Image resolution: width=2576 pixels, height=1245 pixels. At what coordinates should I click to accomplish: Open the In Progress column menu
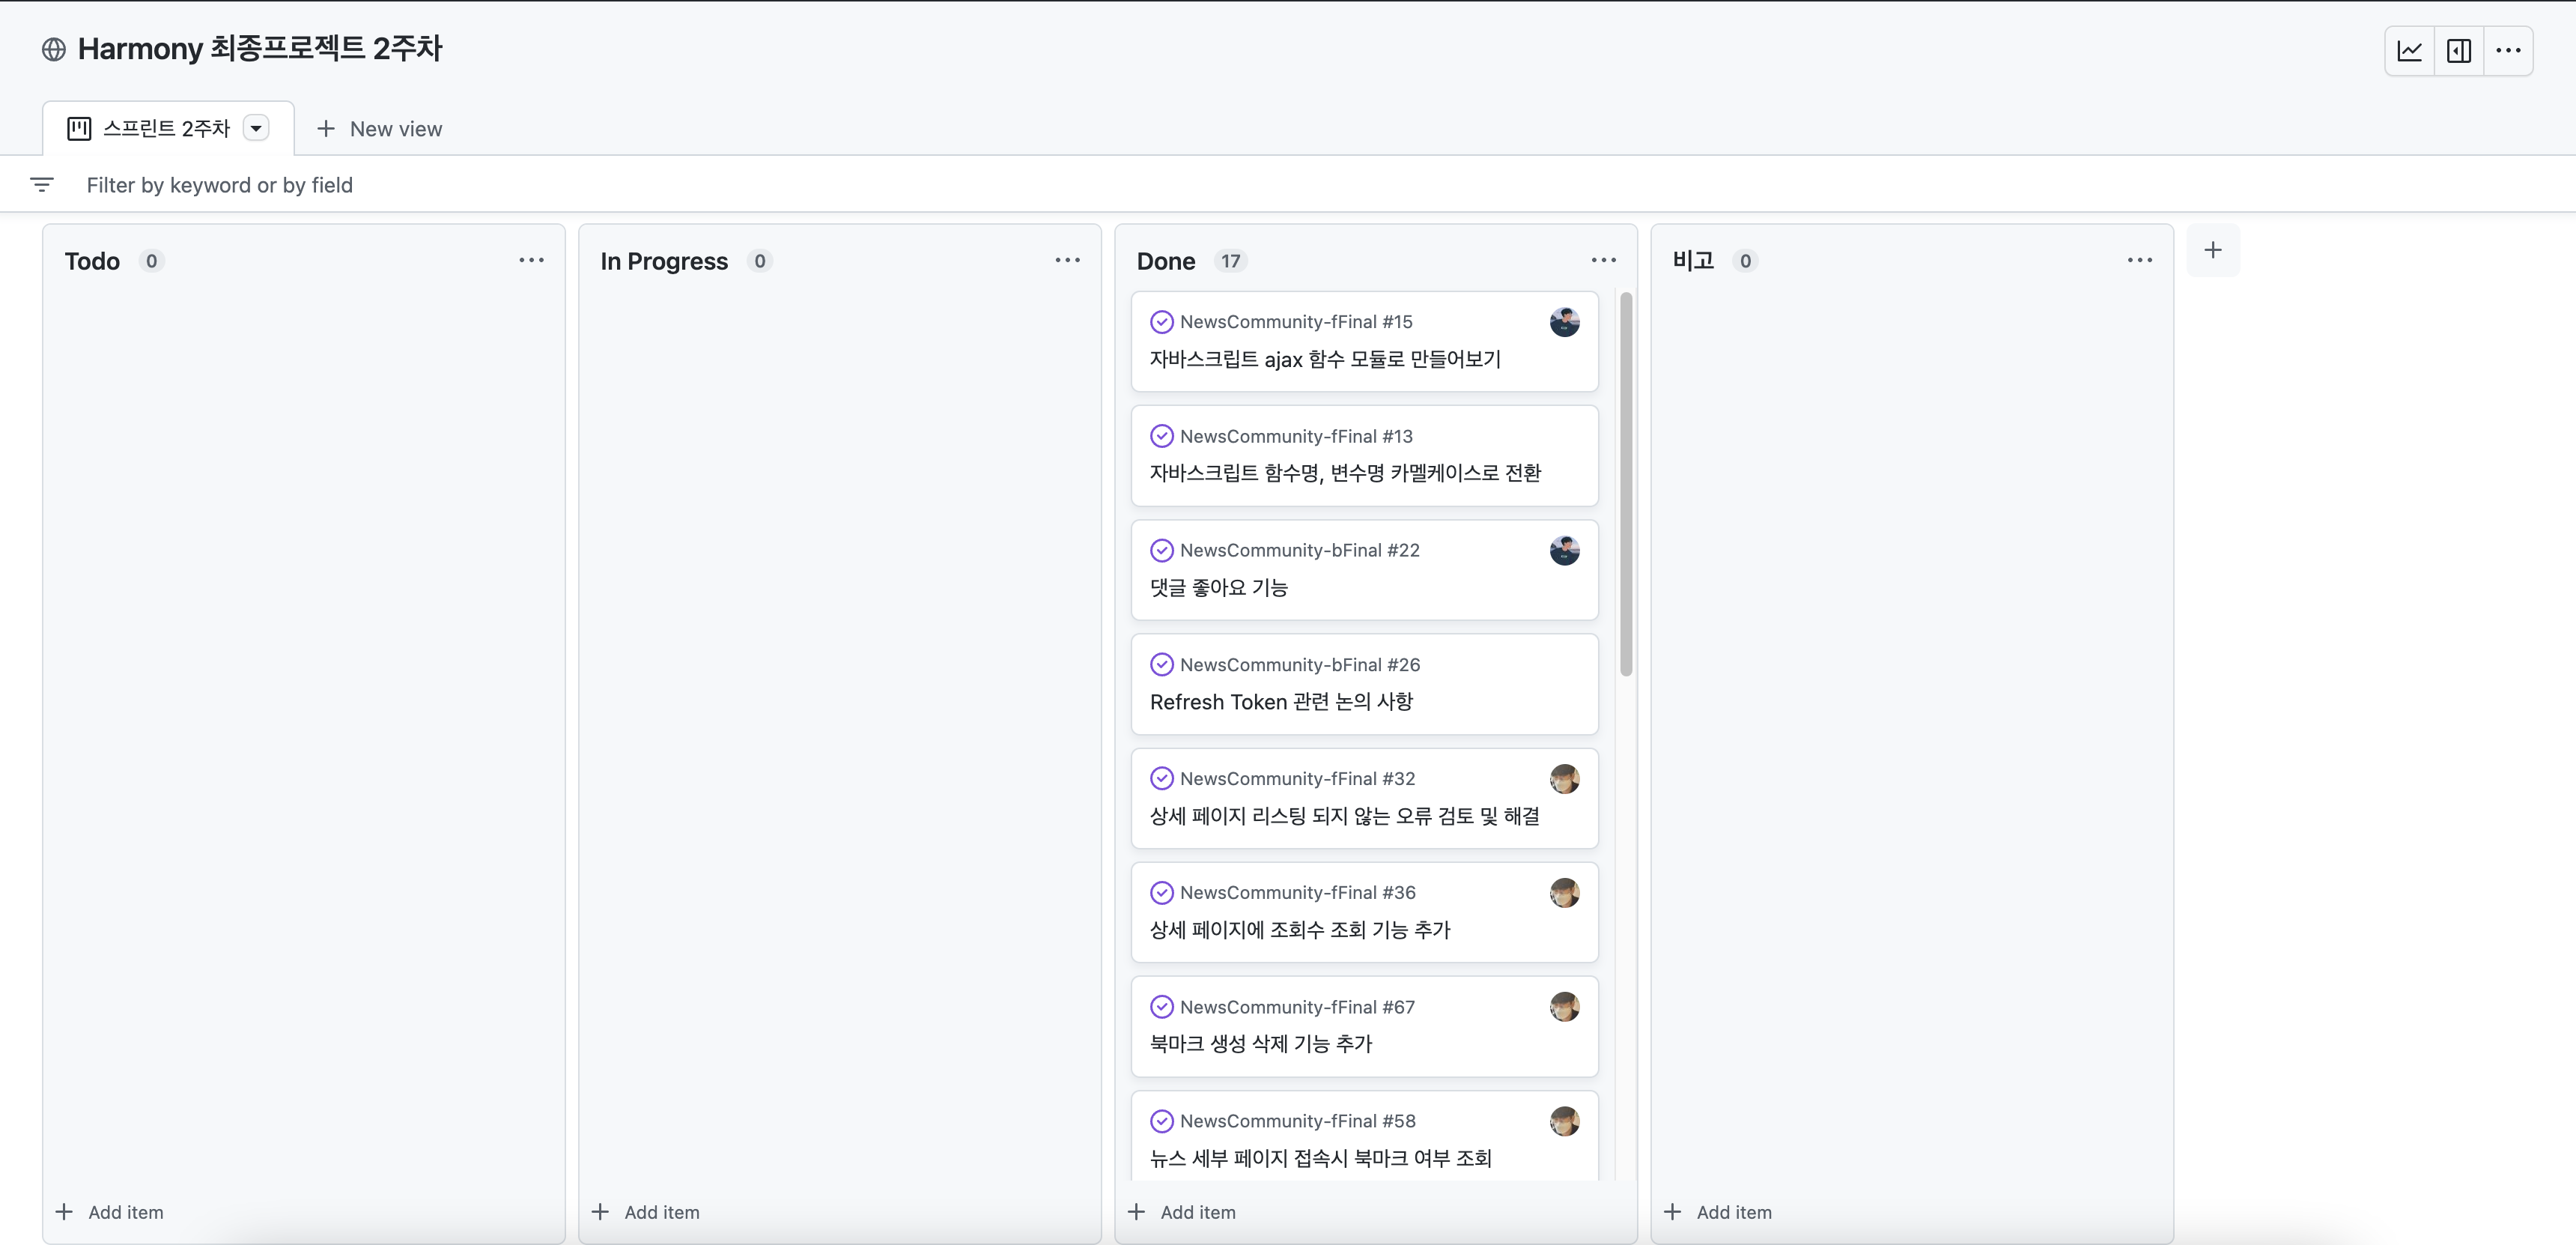[1067, 260]
